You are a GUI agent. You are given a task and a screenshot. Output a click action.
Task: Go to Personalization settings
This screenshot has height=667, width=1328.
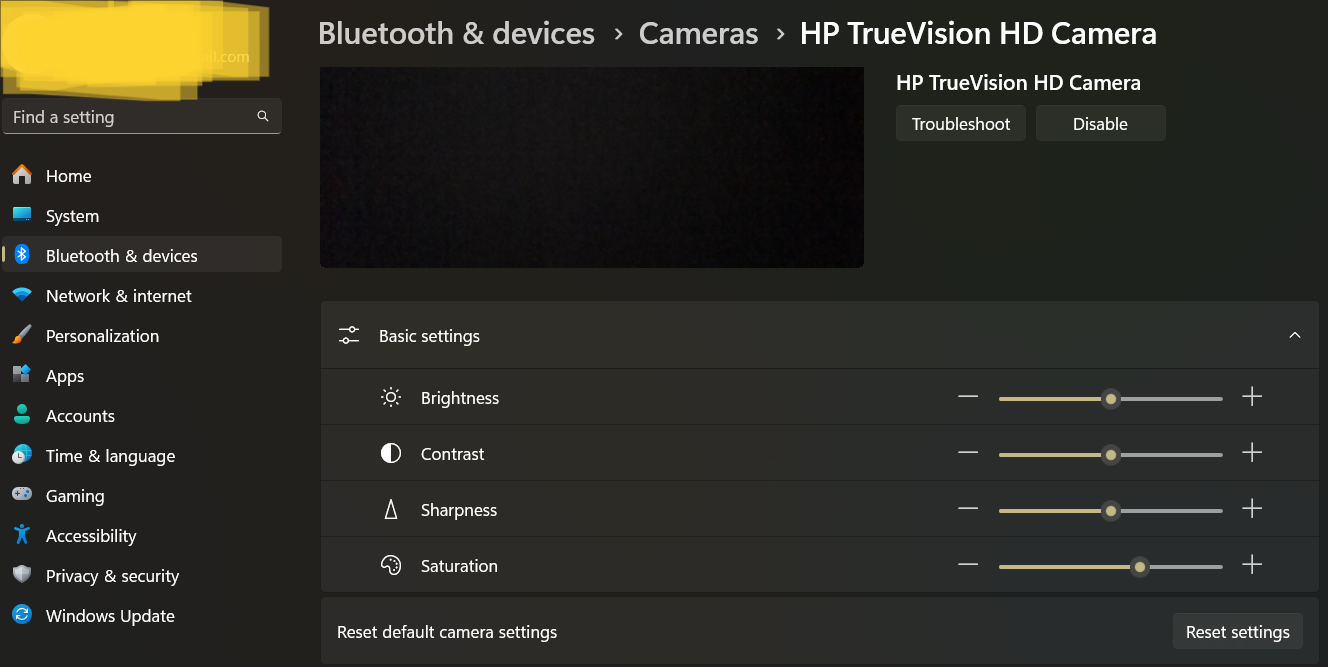142,336
